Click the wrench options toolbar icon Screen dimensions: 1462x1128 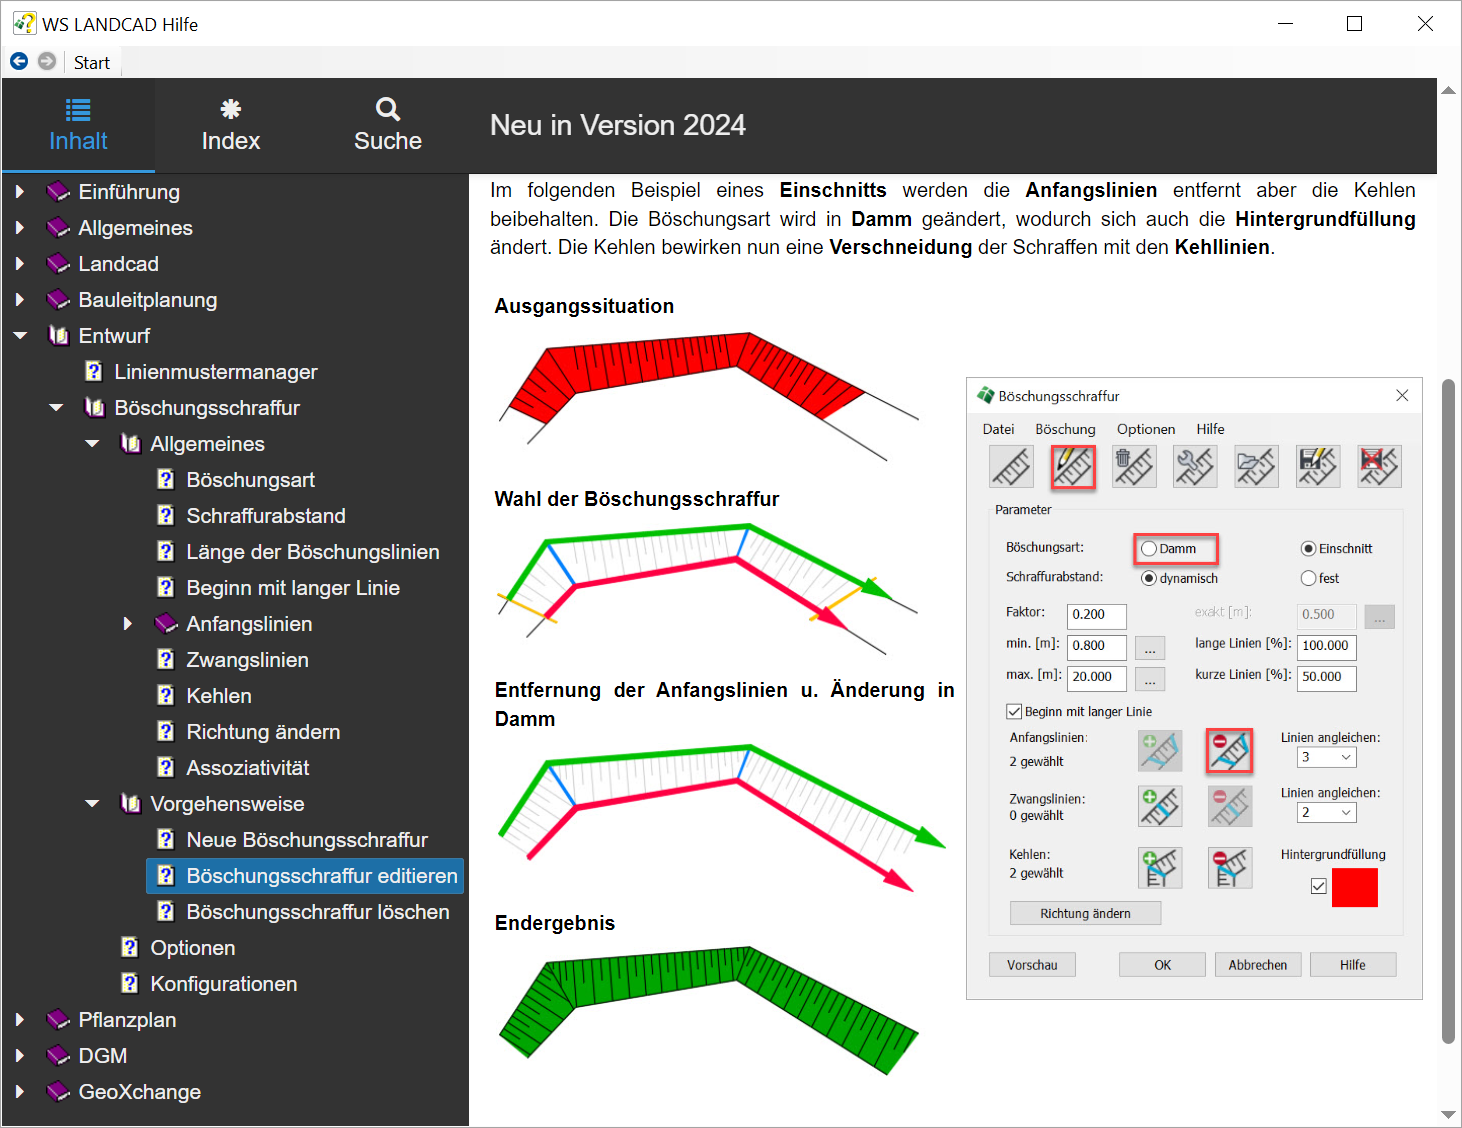pos(1195,467)
